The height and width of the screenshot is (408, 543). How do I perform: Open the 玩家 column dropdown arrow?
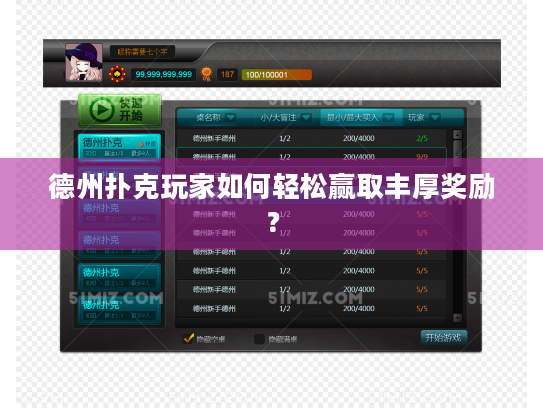click(x=435, y=118)
